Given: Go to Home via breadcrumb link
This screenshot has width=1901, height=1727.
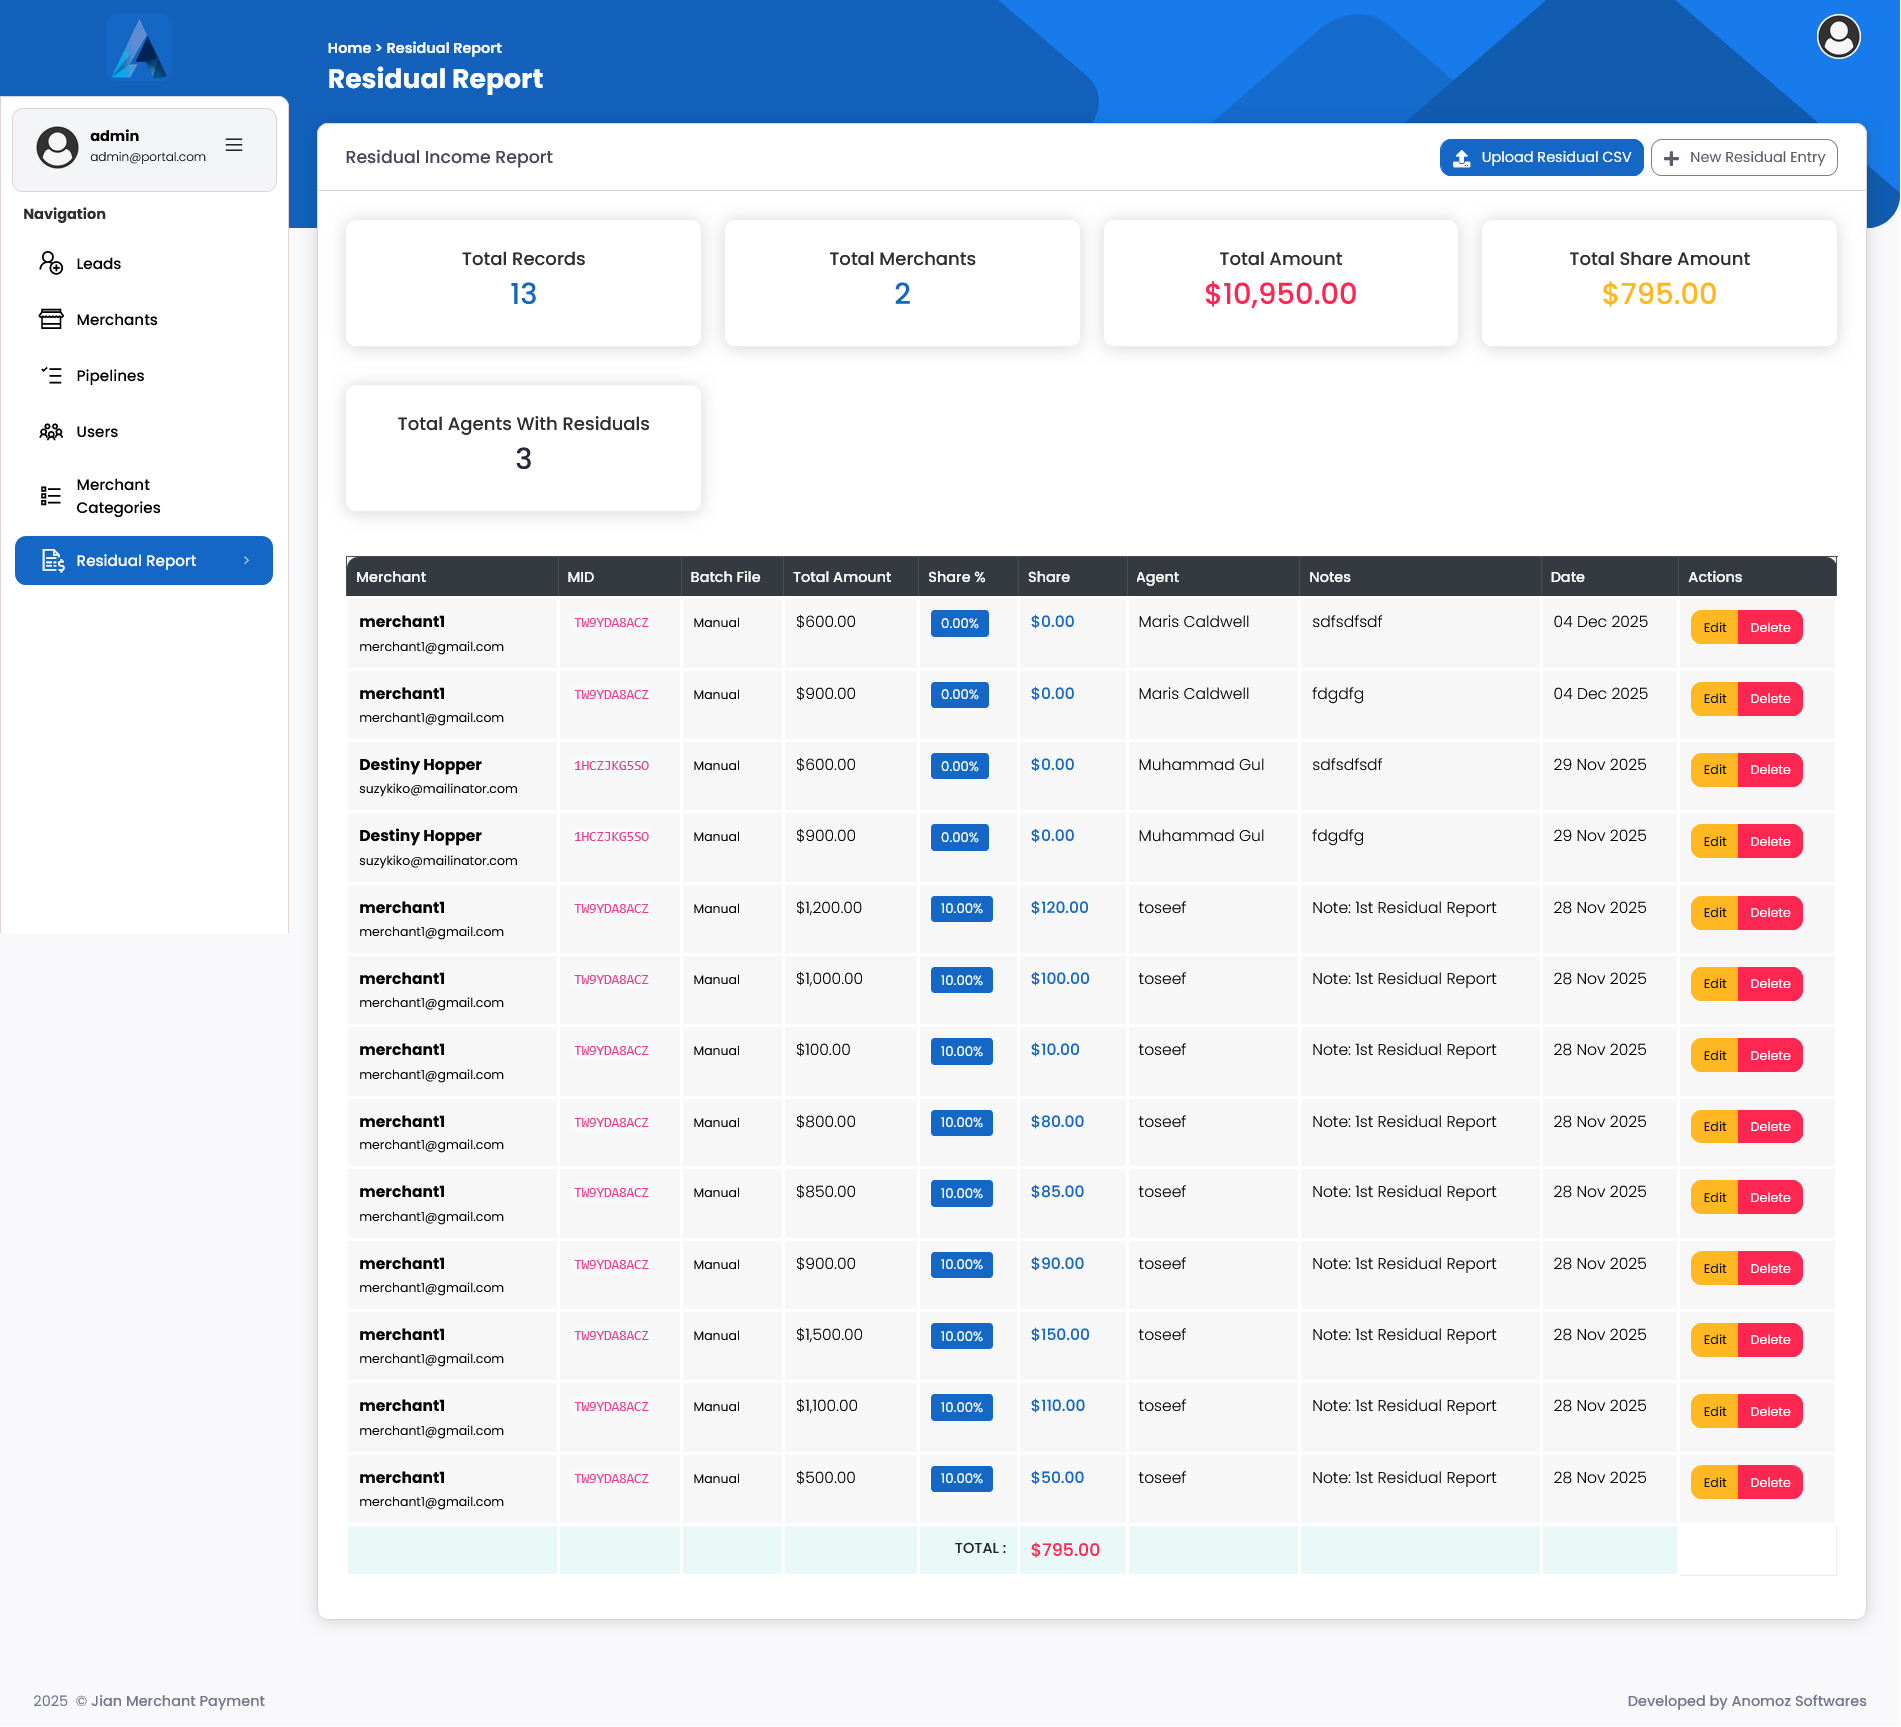Looking at the screenshot, I should (x=349, y=48).
